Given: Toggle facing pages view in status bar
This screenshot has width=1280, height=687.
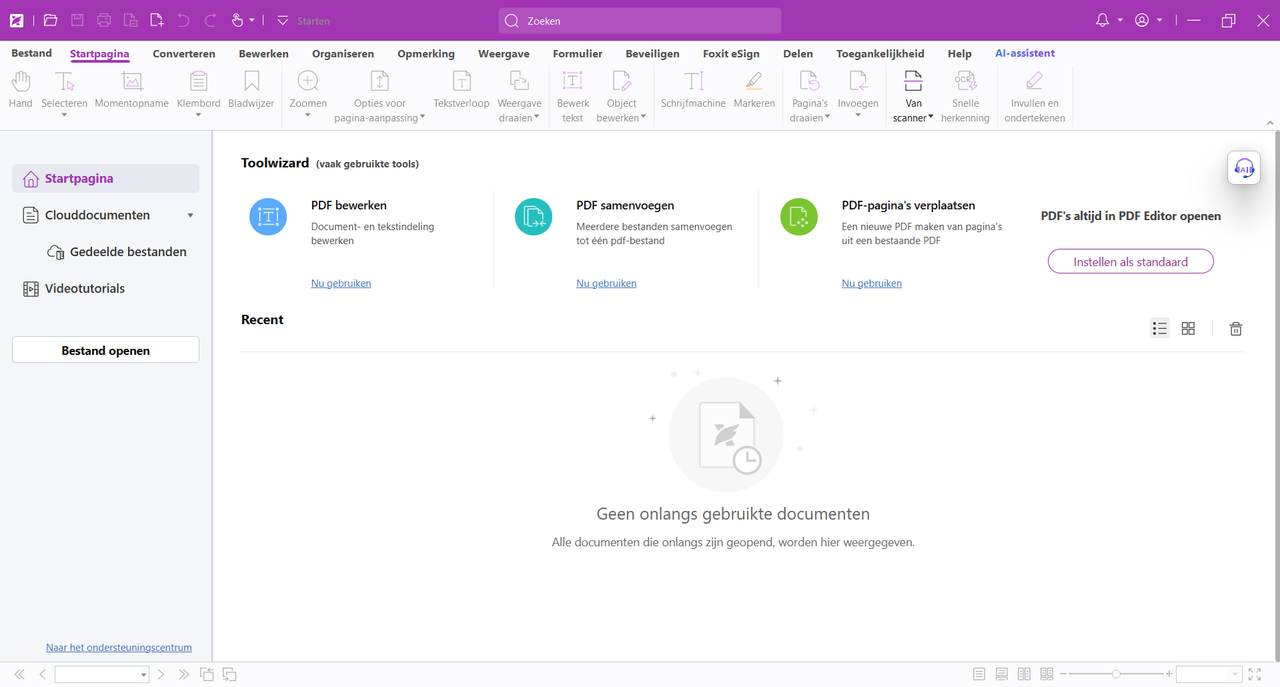Looking at the screenshot, I should point(1024,675).
